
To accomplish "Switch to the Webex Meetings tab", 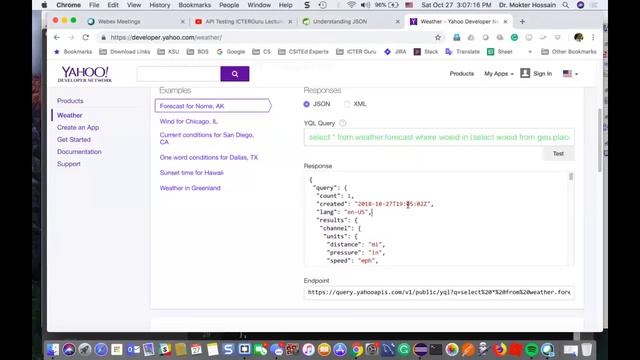I will coord(135,22).
